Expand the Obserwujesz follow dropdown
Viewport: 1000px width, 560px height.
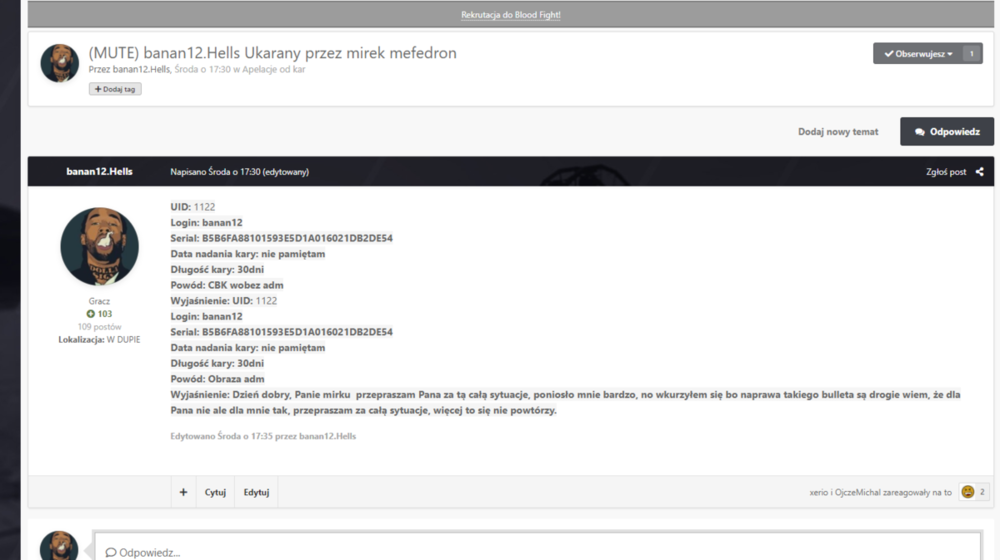tap(918, 54)
